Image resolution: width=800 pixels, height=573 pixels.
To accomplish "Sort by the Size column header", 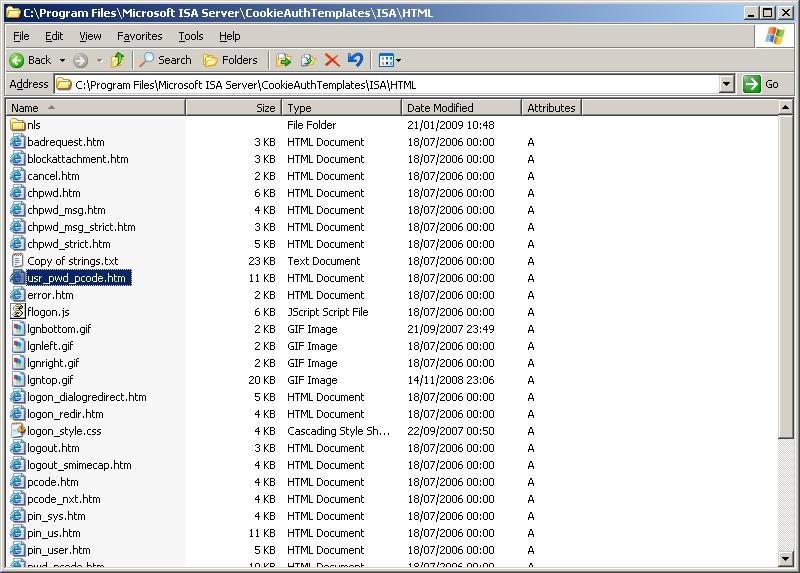I will pos(233,108).
